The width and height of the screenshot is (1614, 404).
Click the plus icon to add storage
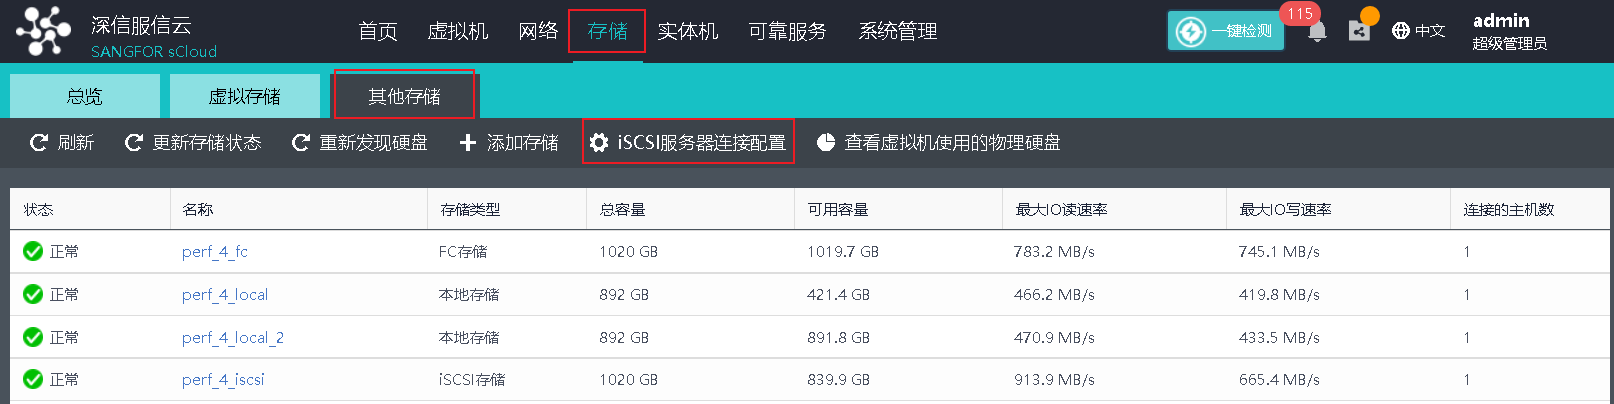pyautogui.click(x=467, y=143)
